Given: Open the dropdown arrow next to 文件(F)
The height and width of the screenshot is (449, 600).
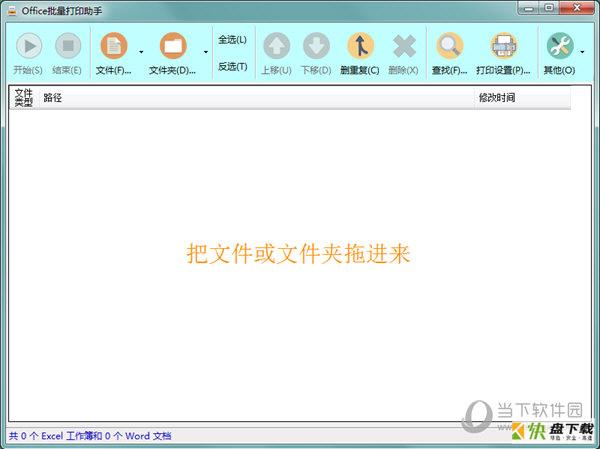Looking at the screenshot, I should (x=141, y=52).
